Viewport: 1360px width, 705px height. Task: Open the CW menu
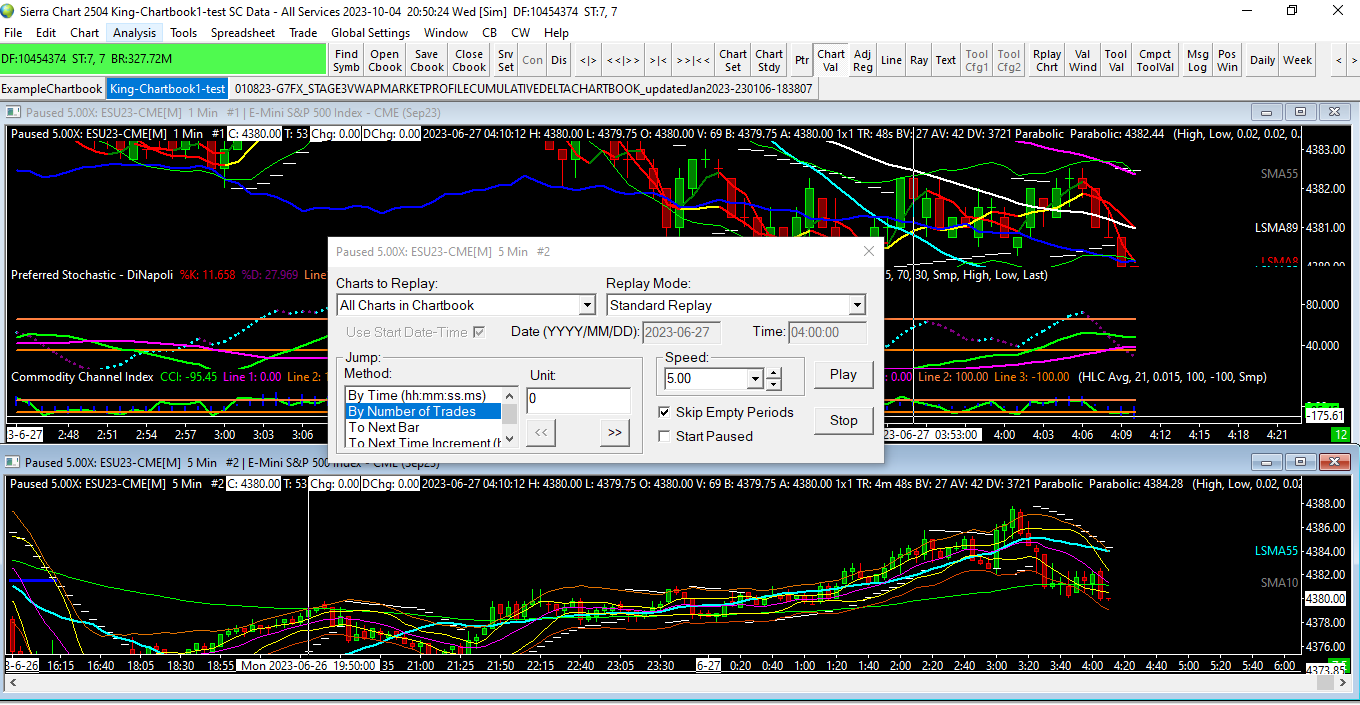(x=521, y=32)
